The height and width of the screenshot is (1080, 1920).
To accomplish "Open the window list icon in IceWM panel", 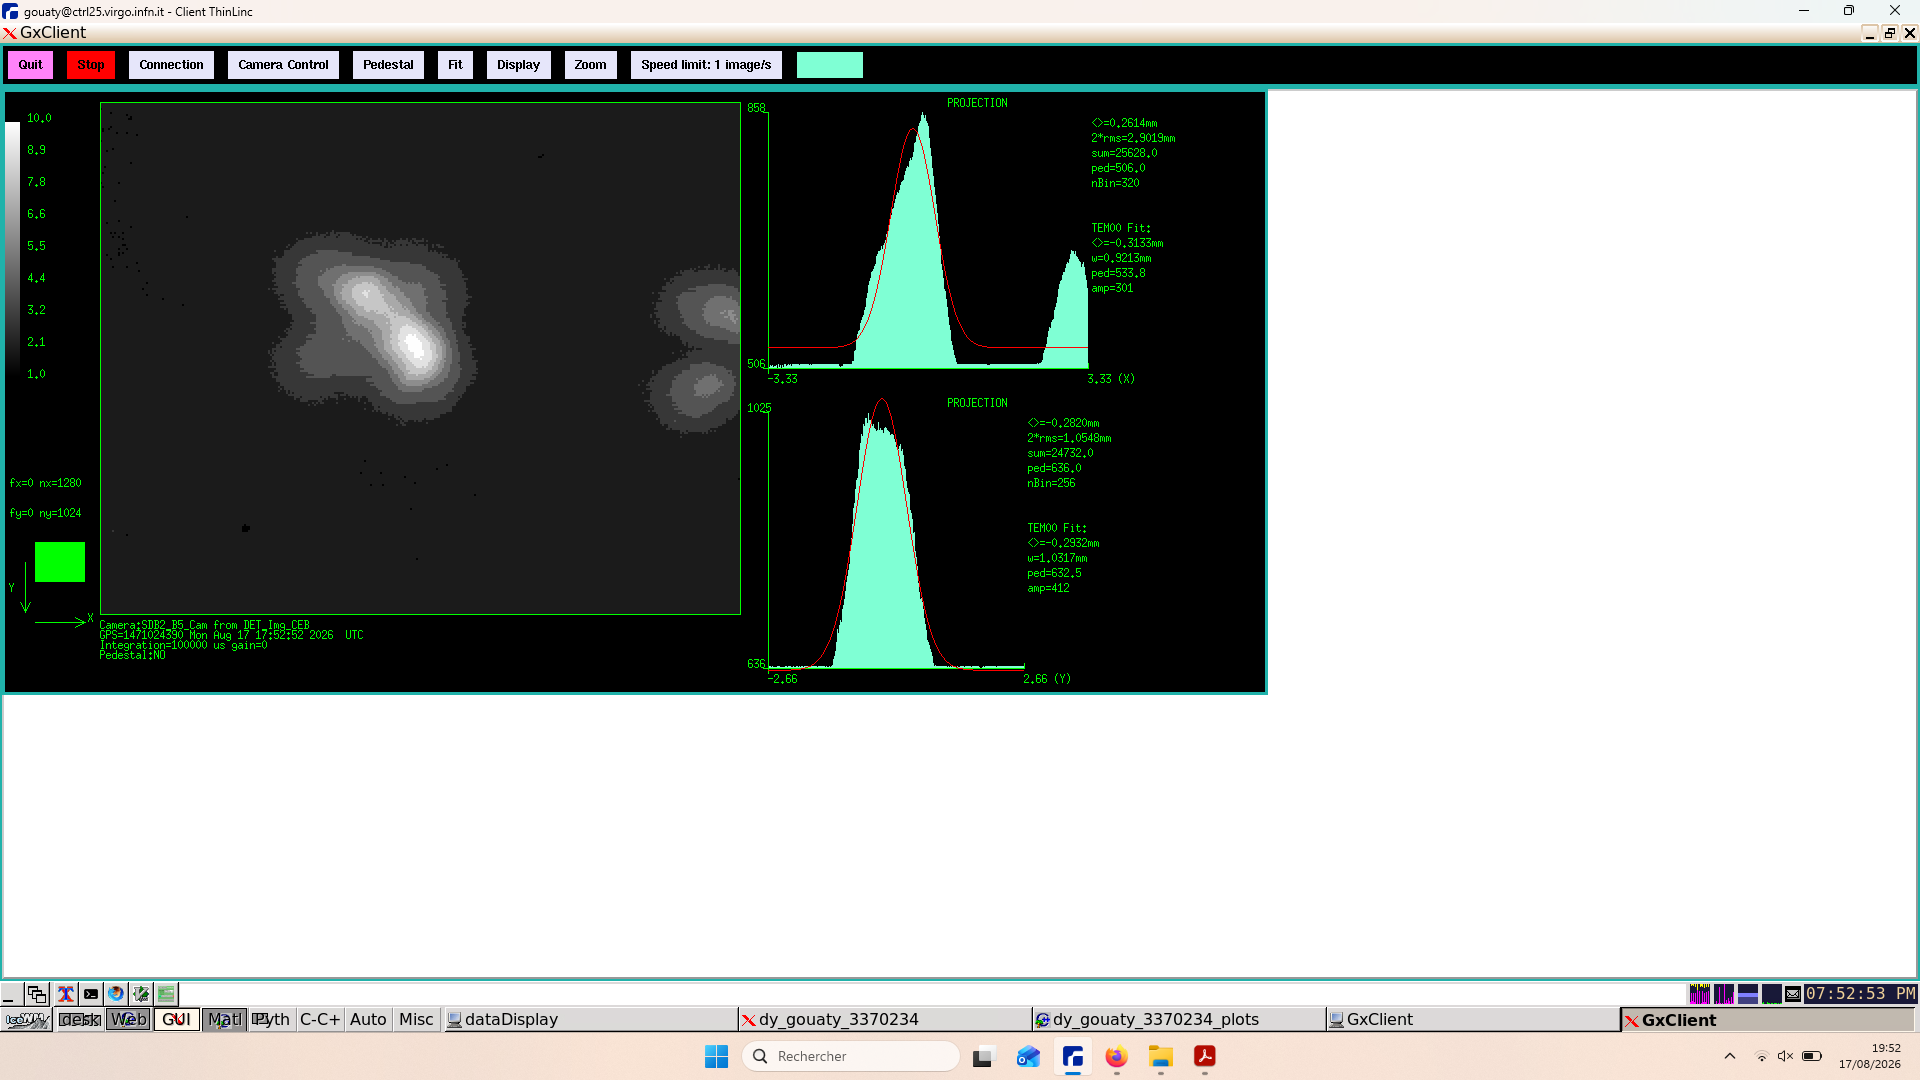I will coord(37,994).
